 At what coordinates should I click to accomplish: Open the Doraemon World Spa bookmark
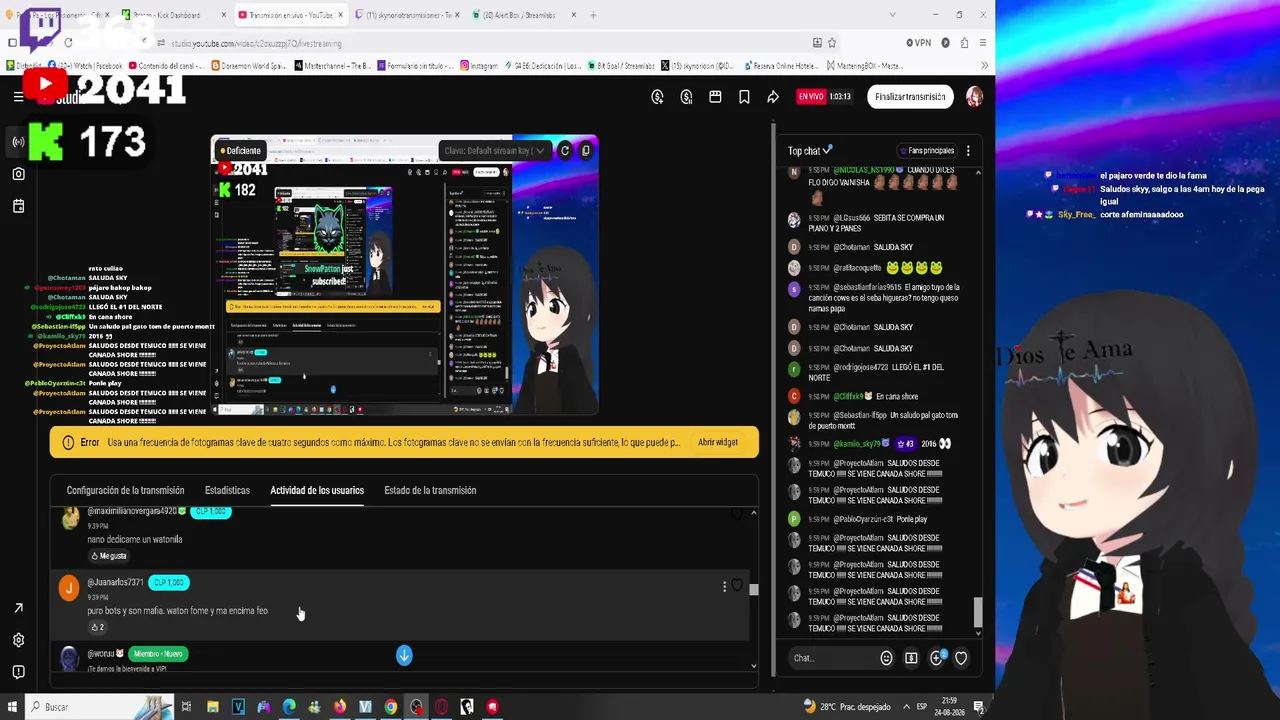pos(248,66)
